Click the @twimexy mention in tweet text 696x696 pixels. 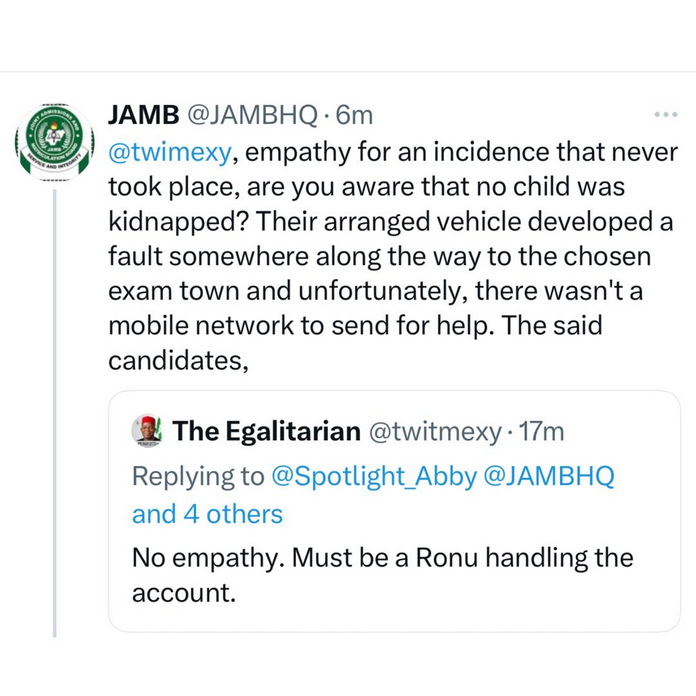point(172,153)
